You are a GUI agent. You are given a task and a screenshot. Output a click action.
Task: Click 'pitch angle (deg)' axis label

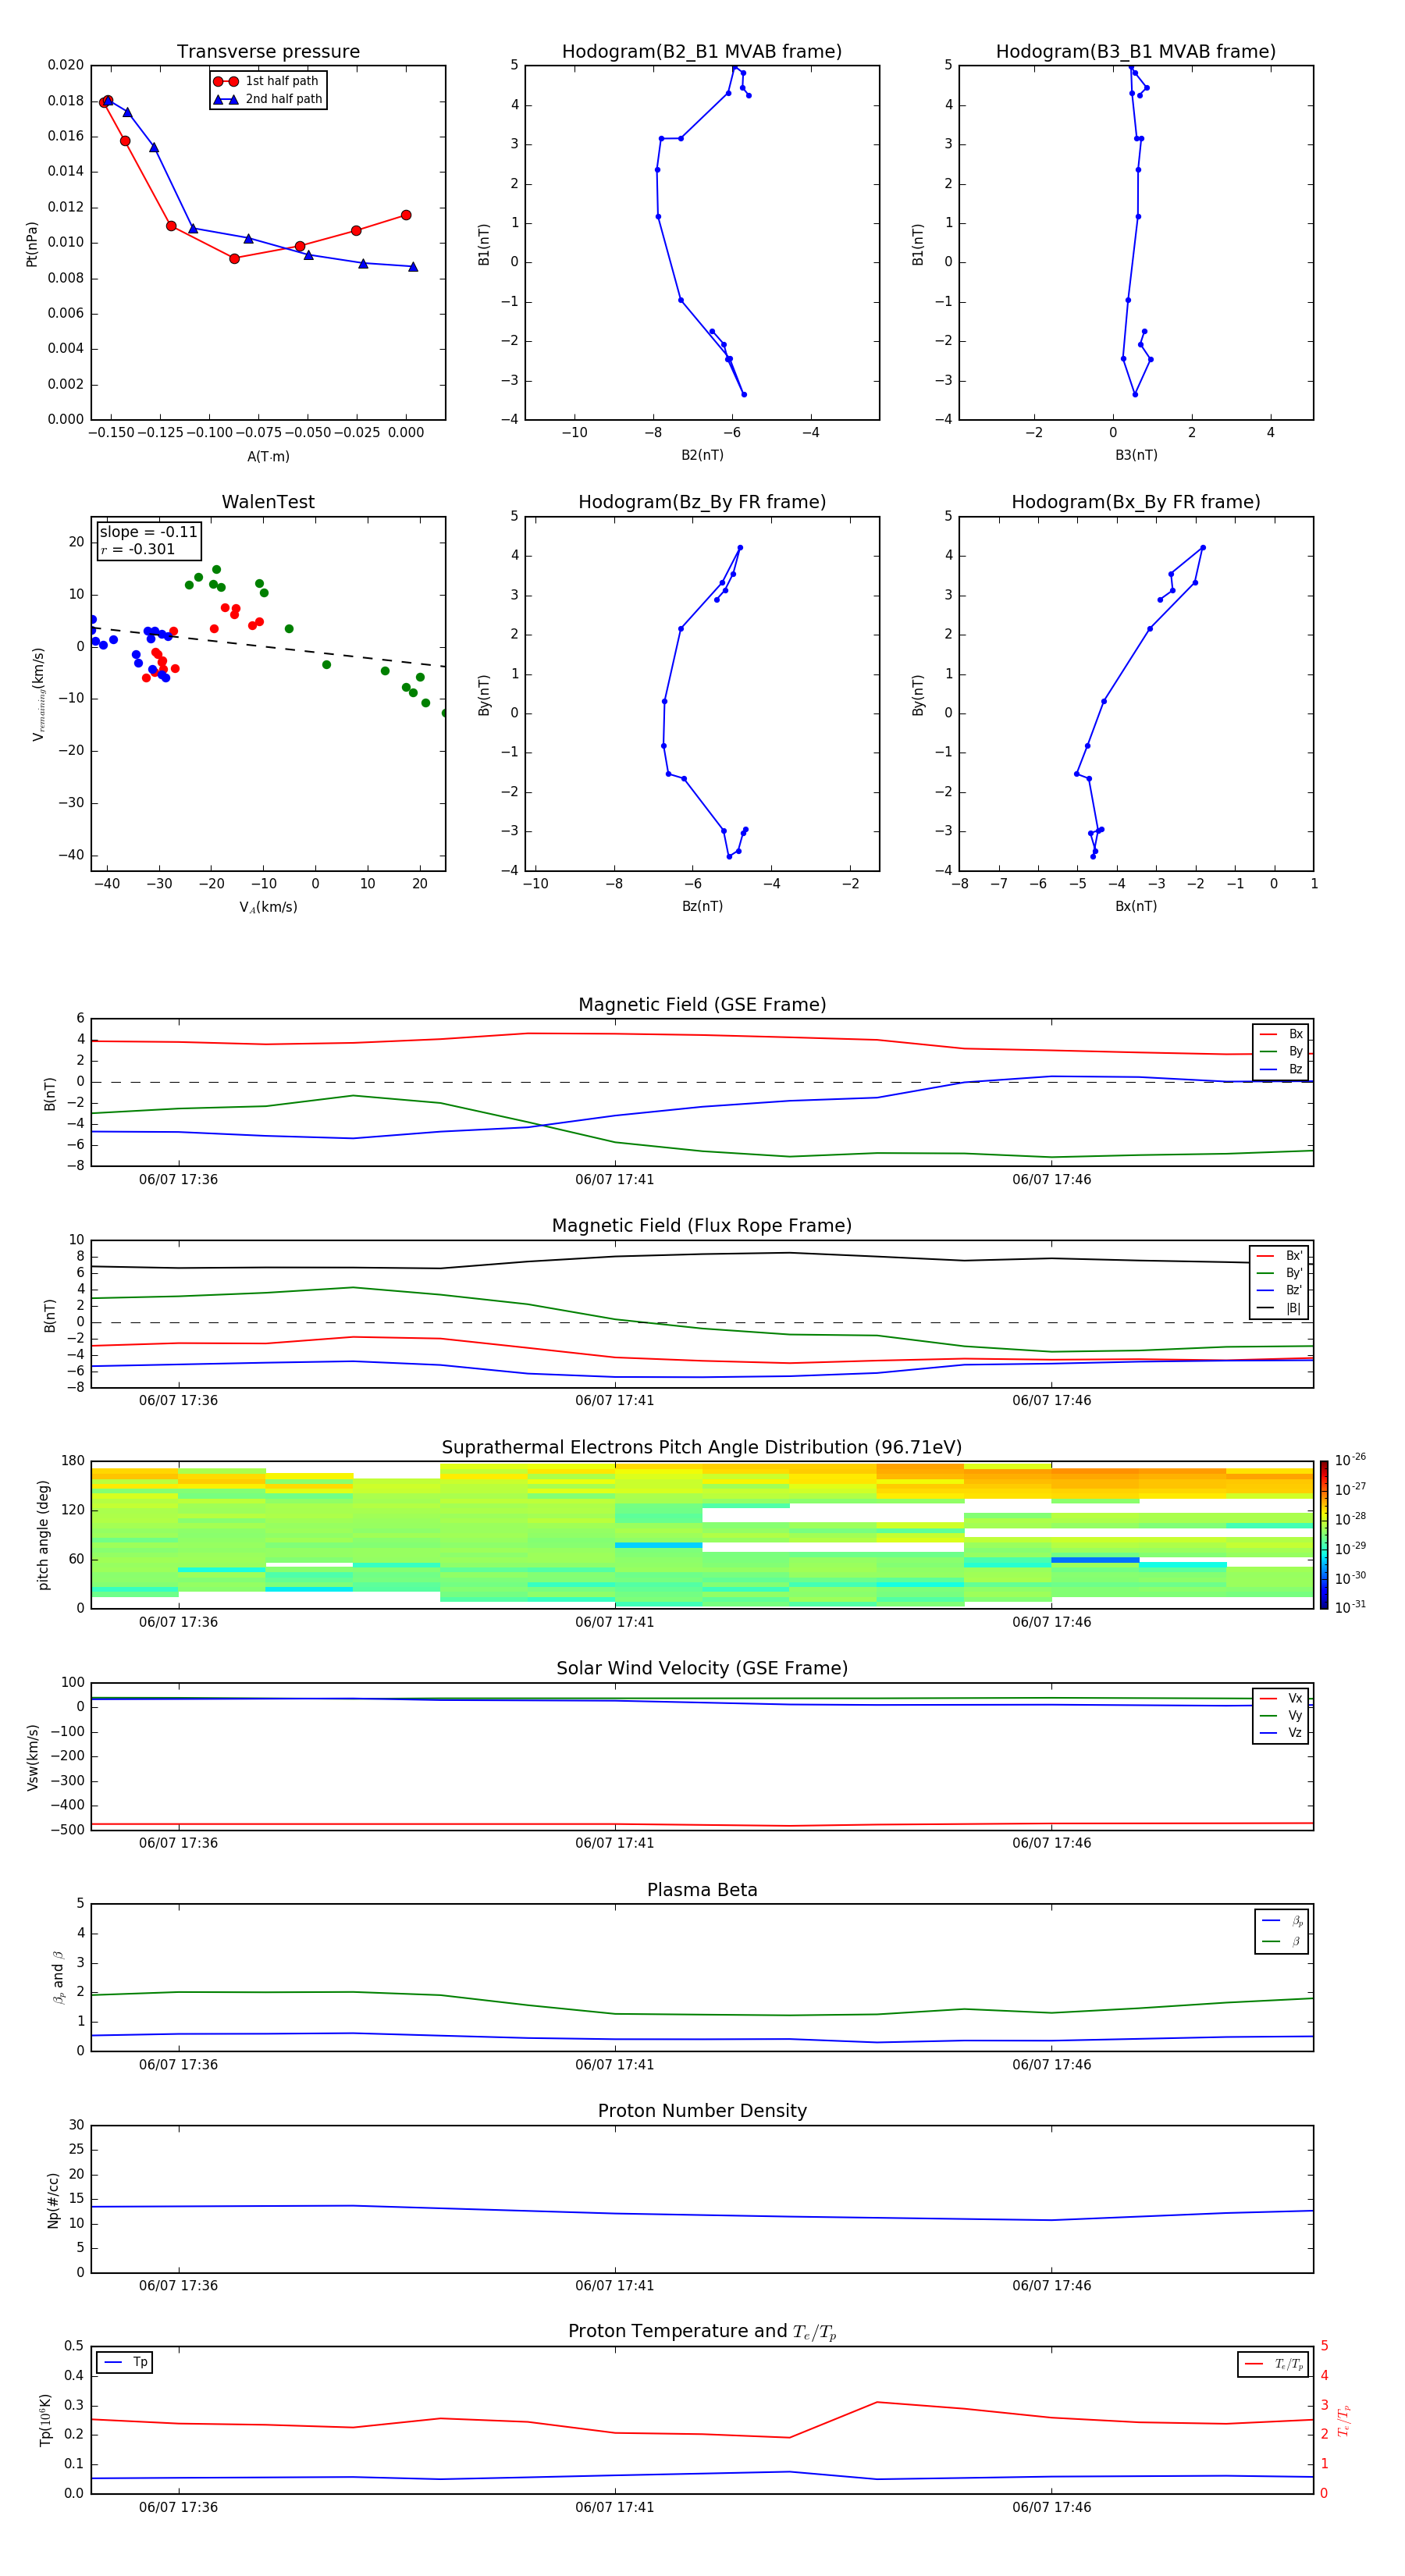pyautogui.click(x=43, y=1535)
